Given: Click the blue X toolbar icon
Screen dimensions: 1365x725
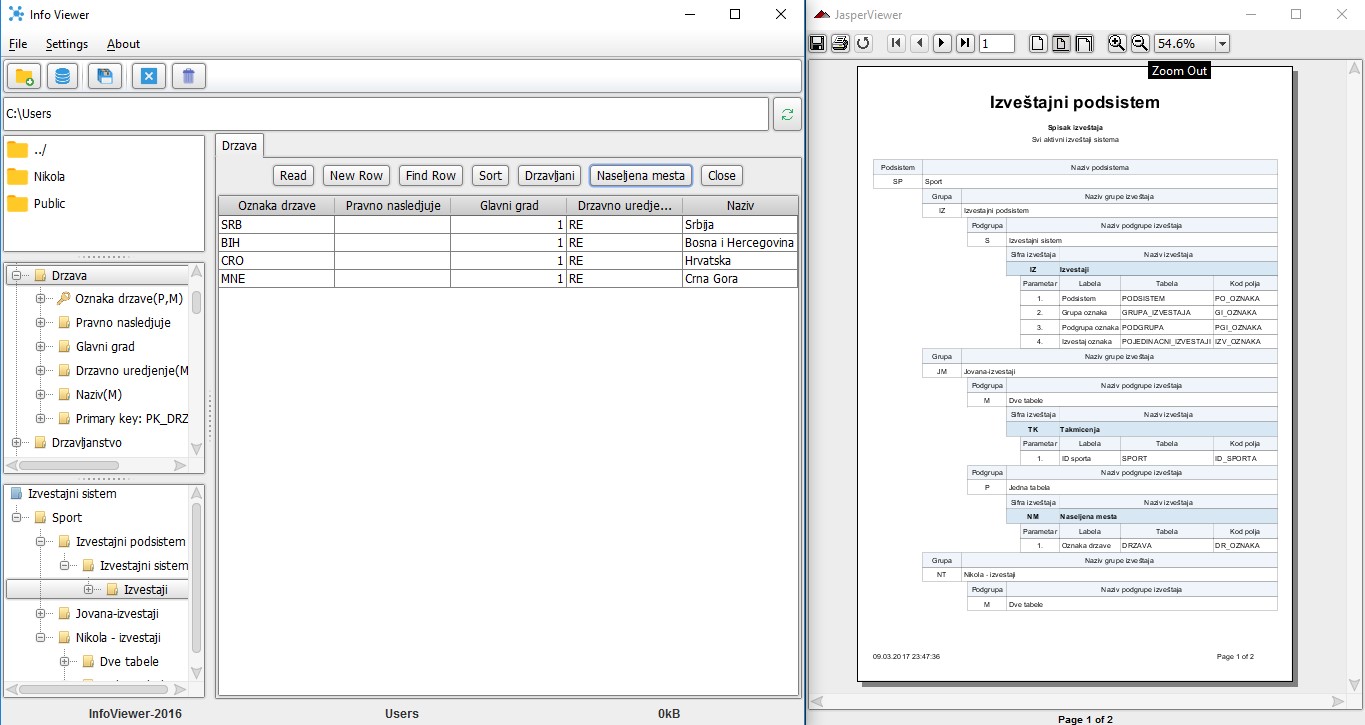Looking at the screenshot, I should tap(148, 76).
